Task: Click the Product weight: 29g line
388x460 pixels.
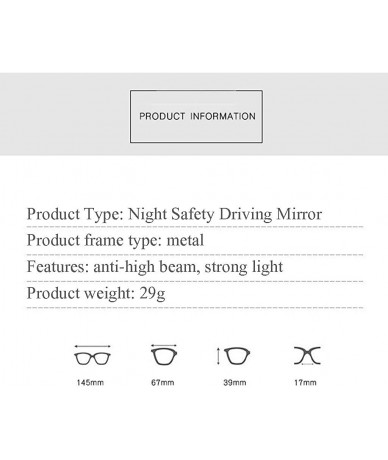Action: click(96, 293)
